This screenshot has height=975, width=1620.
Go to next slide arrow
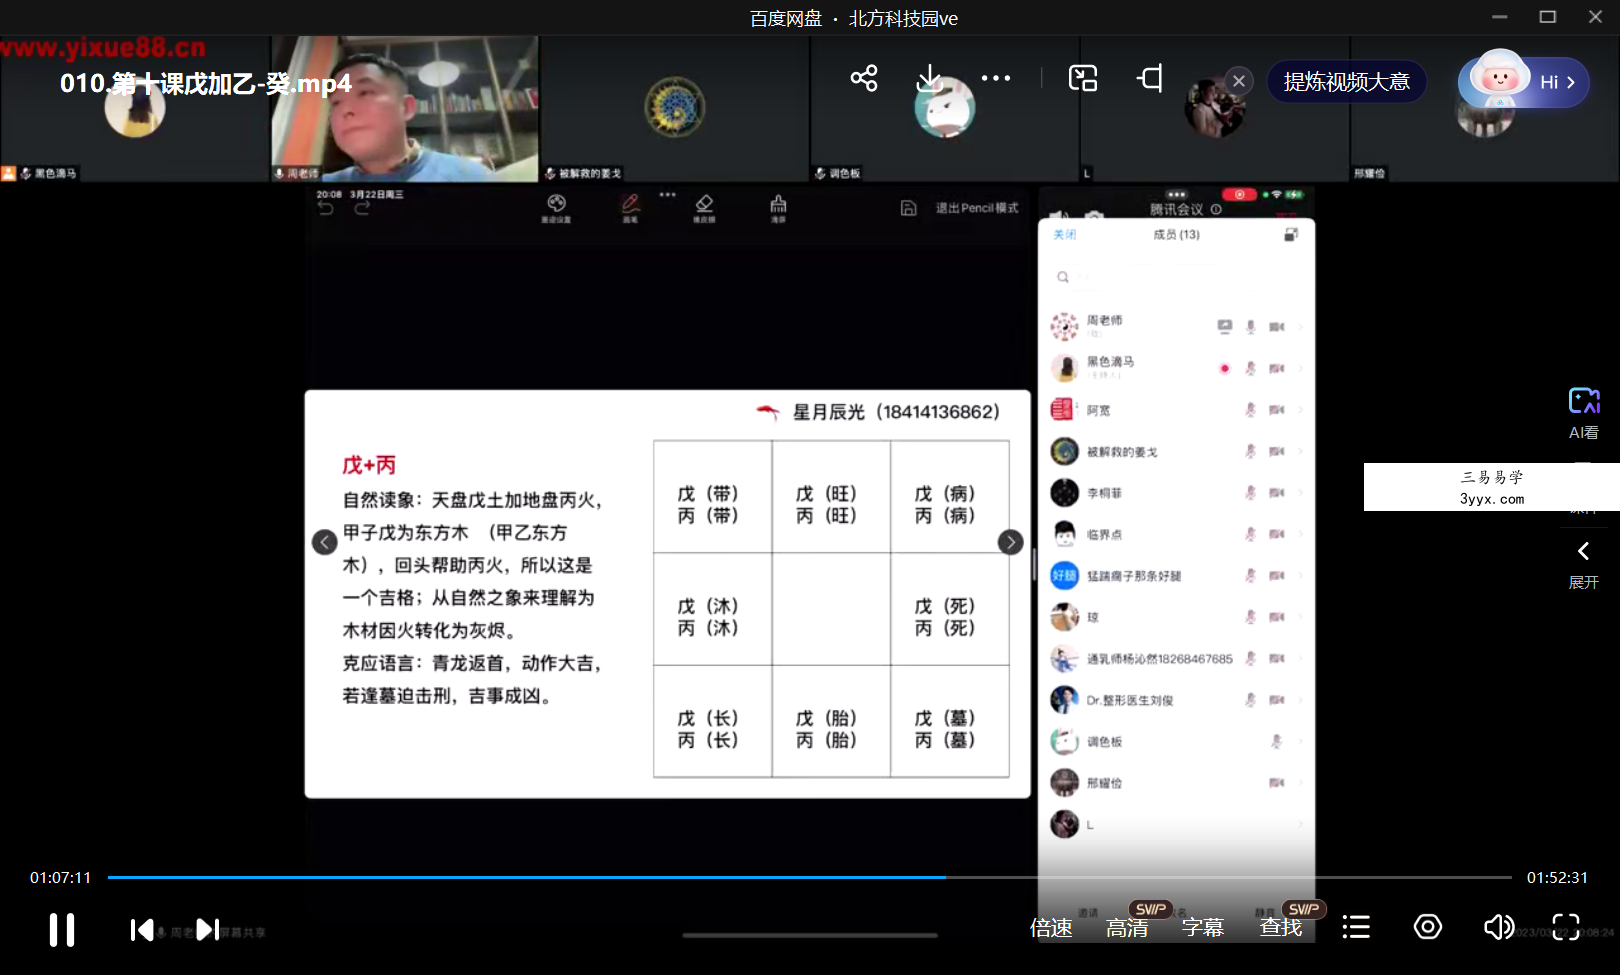click(1011, 542)
